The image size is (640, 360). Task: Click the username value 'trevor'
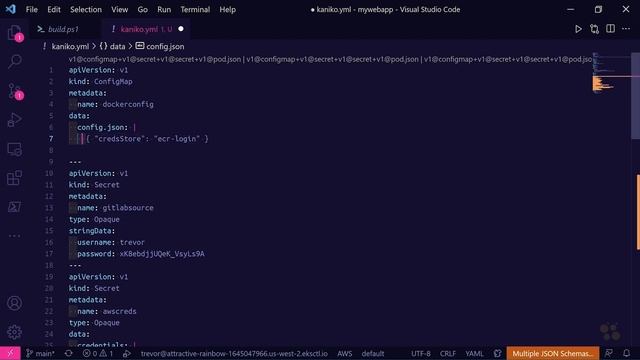(132, 242)
